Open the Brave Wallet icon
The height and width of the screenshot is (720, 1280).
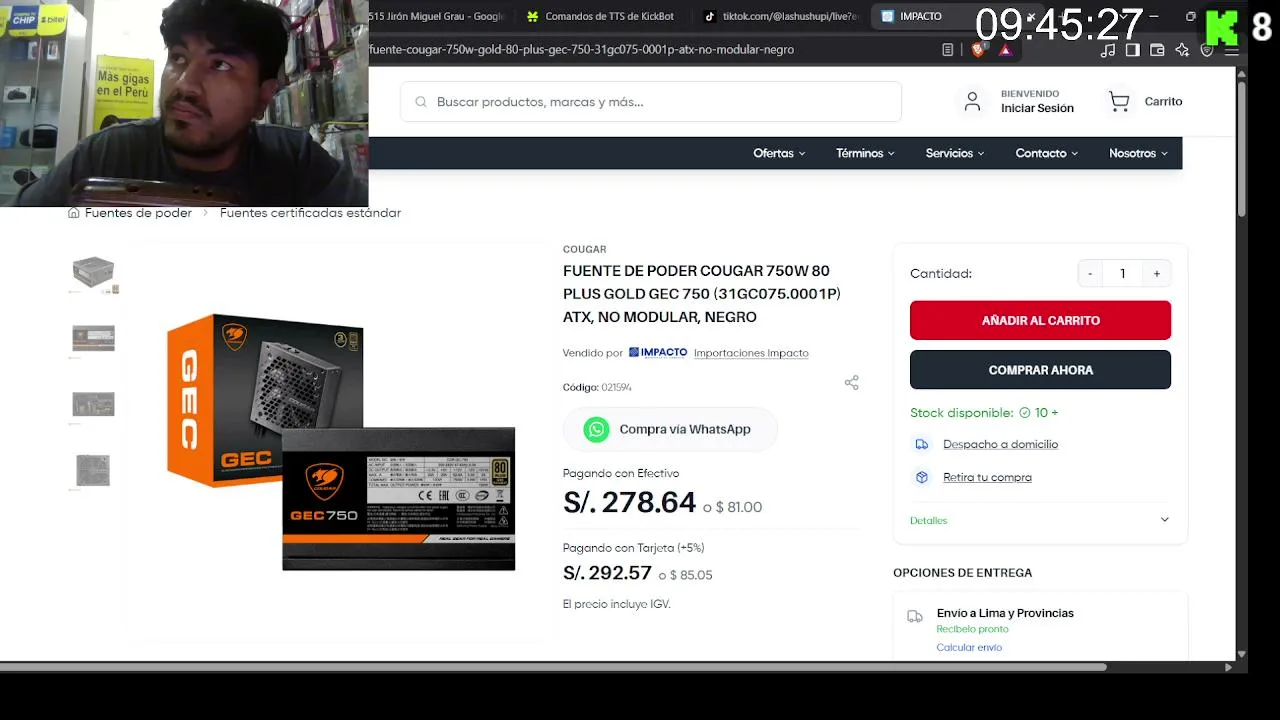(x=1157, y=50)
